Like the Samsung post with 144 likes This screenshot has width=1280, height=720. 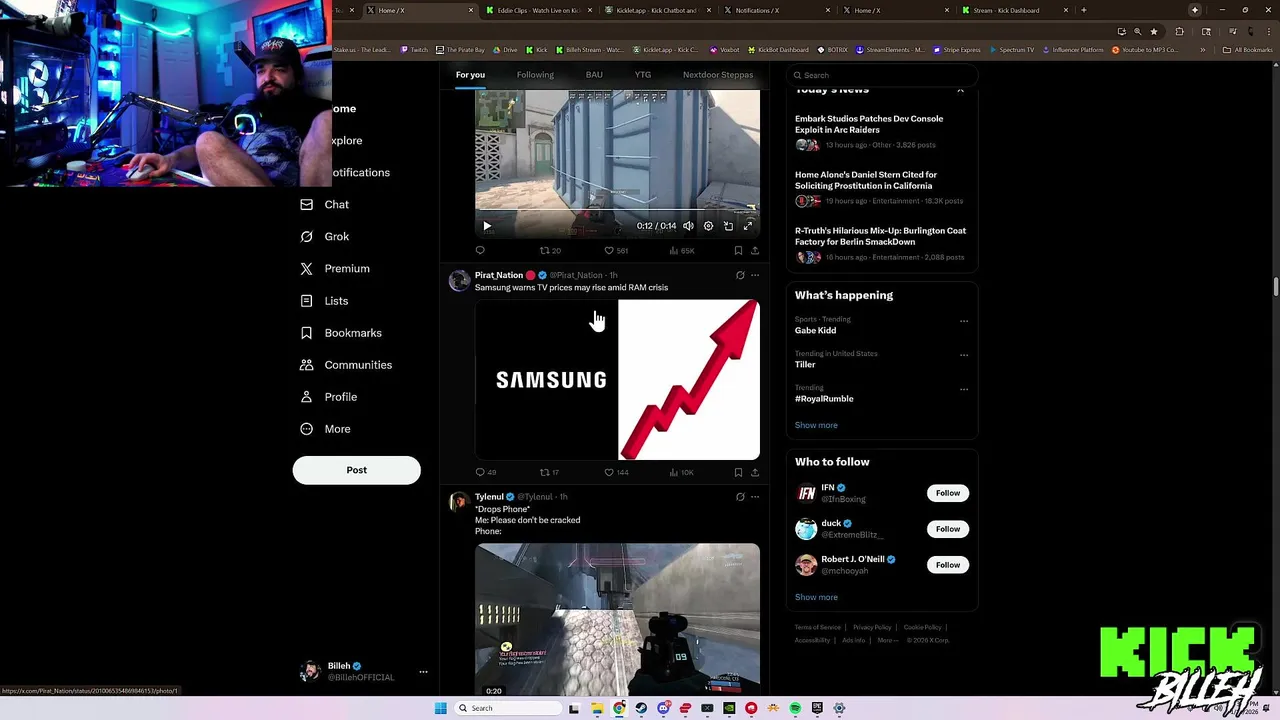click(616, 472)
